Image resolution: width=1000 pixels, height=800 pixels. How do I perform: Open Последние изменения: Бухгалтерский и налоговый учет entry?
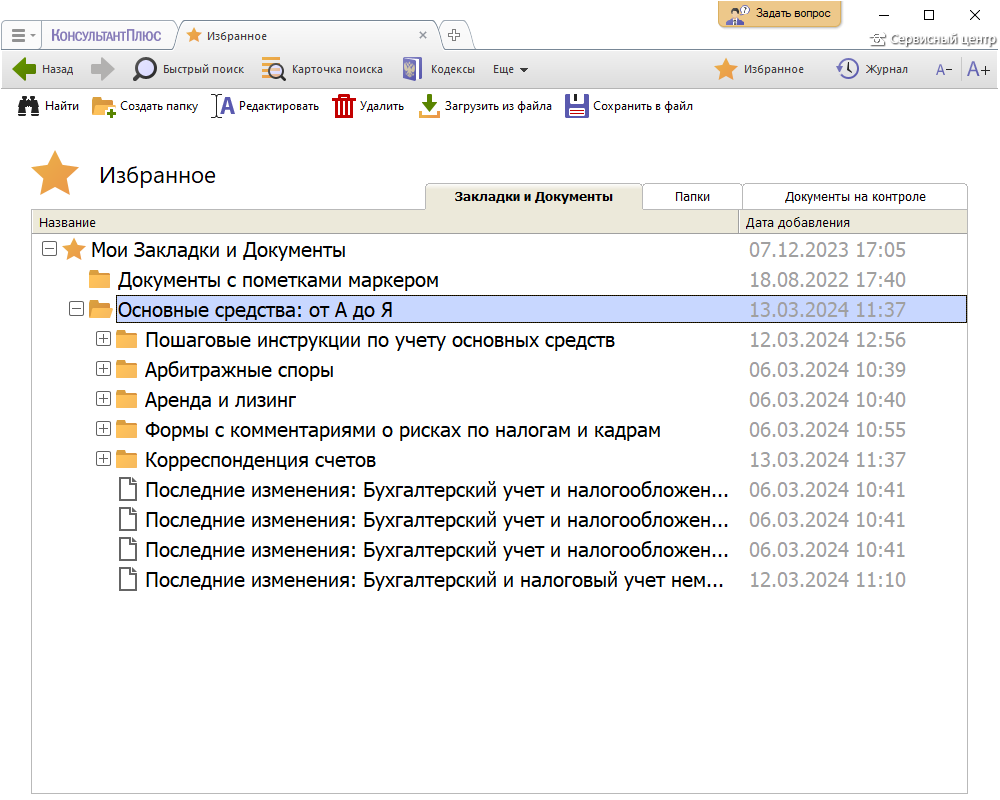click(x=434, y=579)
